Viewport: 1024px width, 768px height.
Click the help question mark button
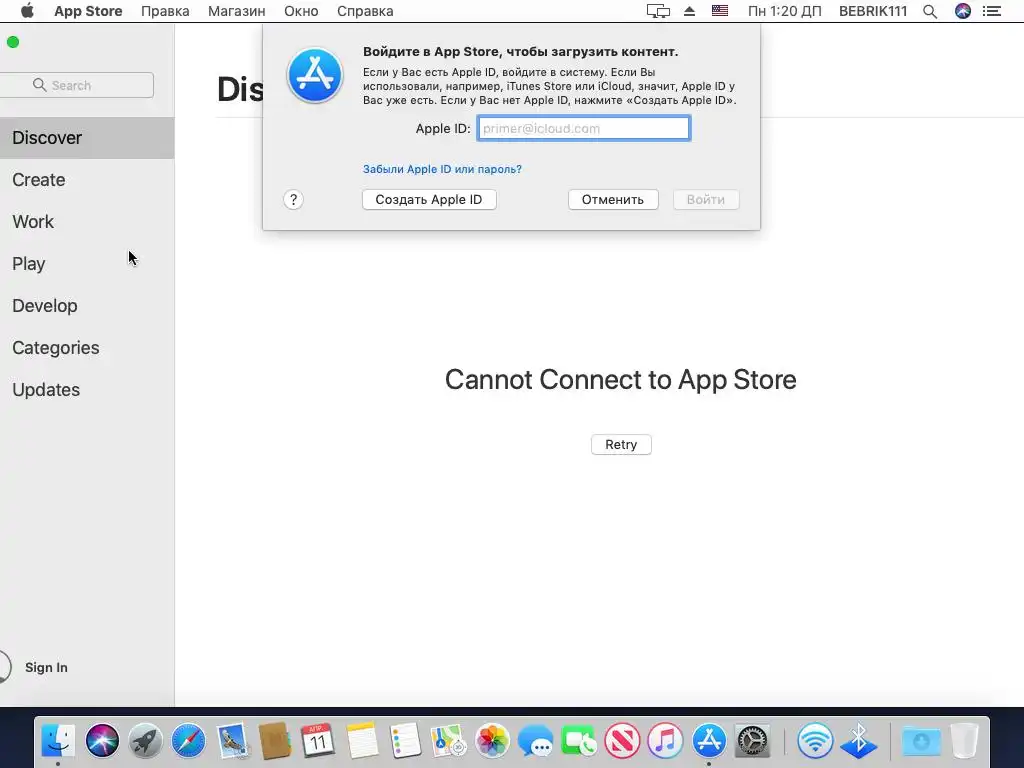pos(293,200)
